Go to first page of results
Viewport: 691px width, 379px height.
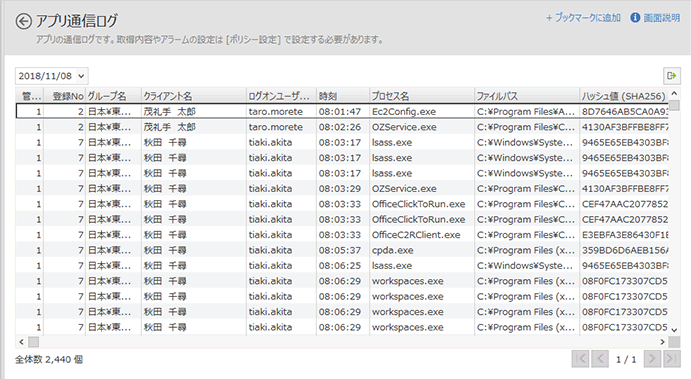(580, 359)
